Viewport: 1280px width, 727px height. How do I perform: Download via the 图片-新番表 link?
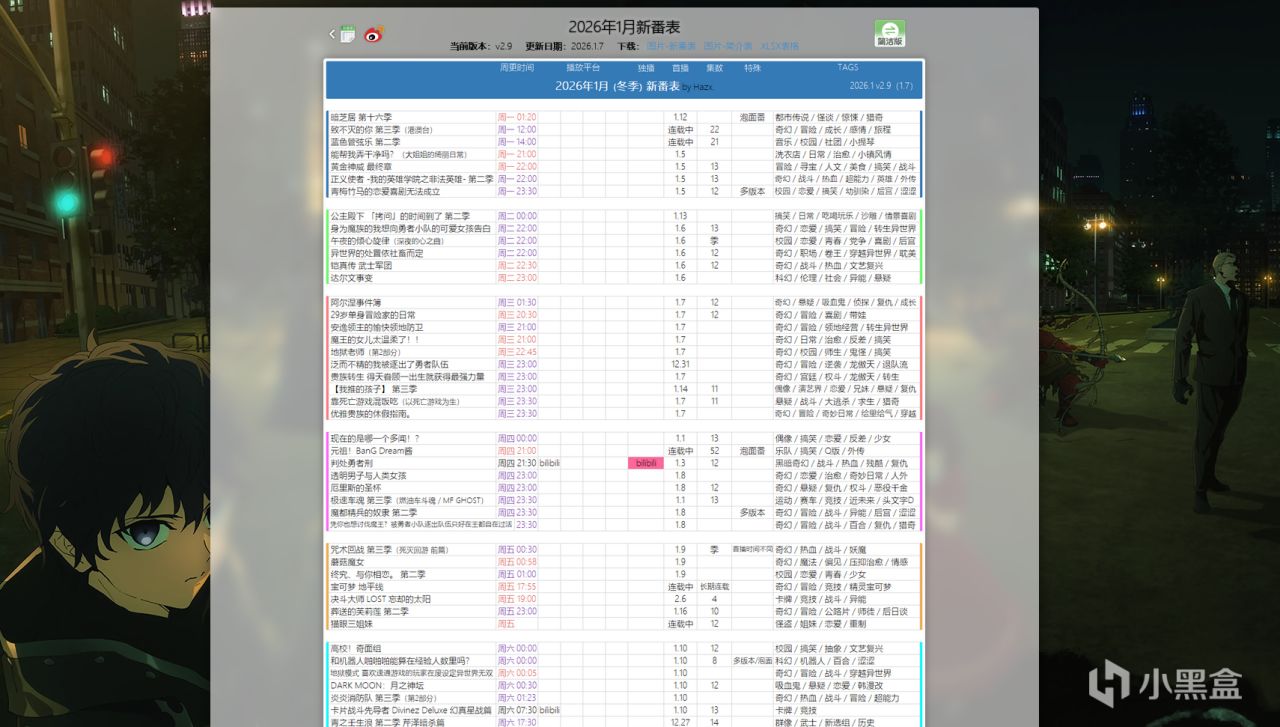pos(671,46)
